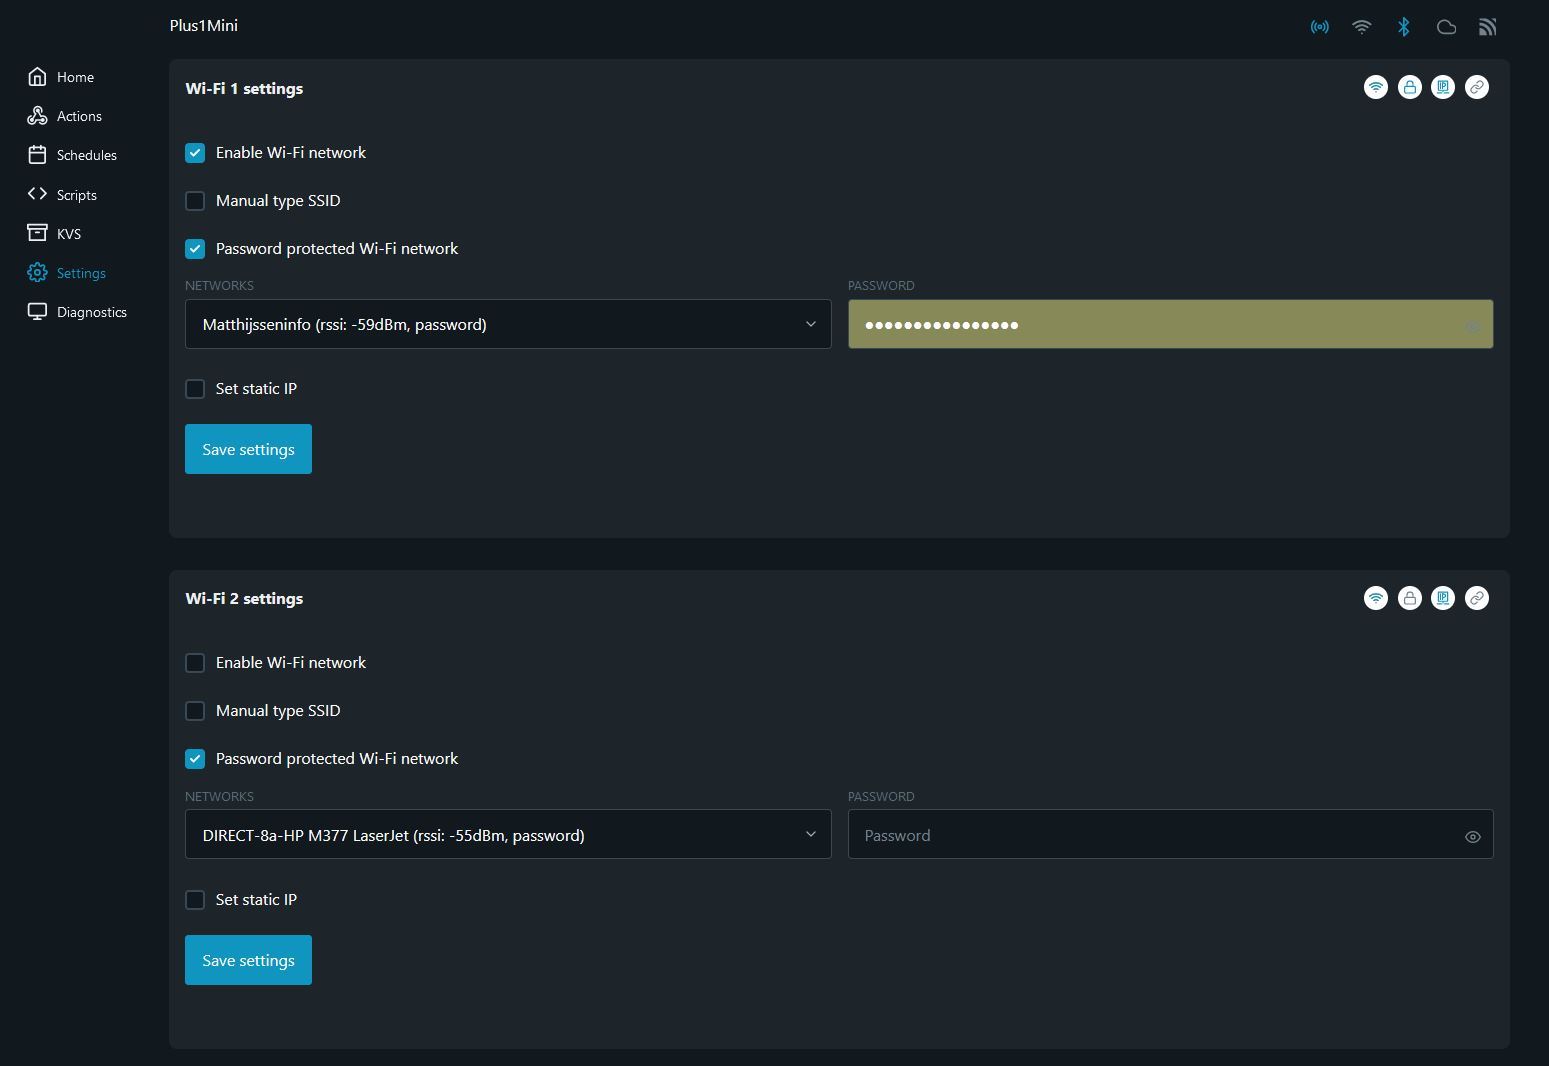
Task: Click the empty Wi-Fi 2 Password field
Action: 1150,835
